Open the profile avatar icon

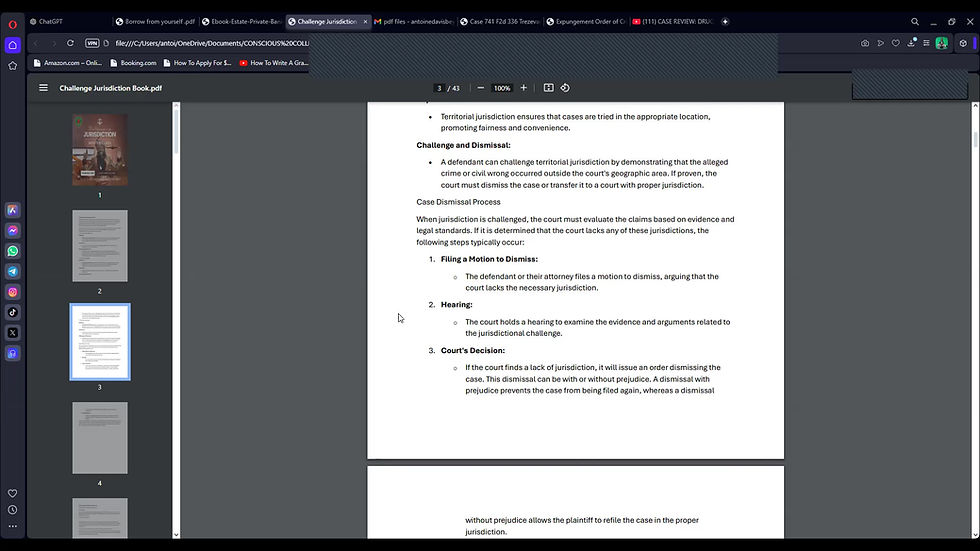pos(942,43)
